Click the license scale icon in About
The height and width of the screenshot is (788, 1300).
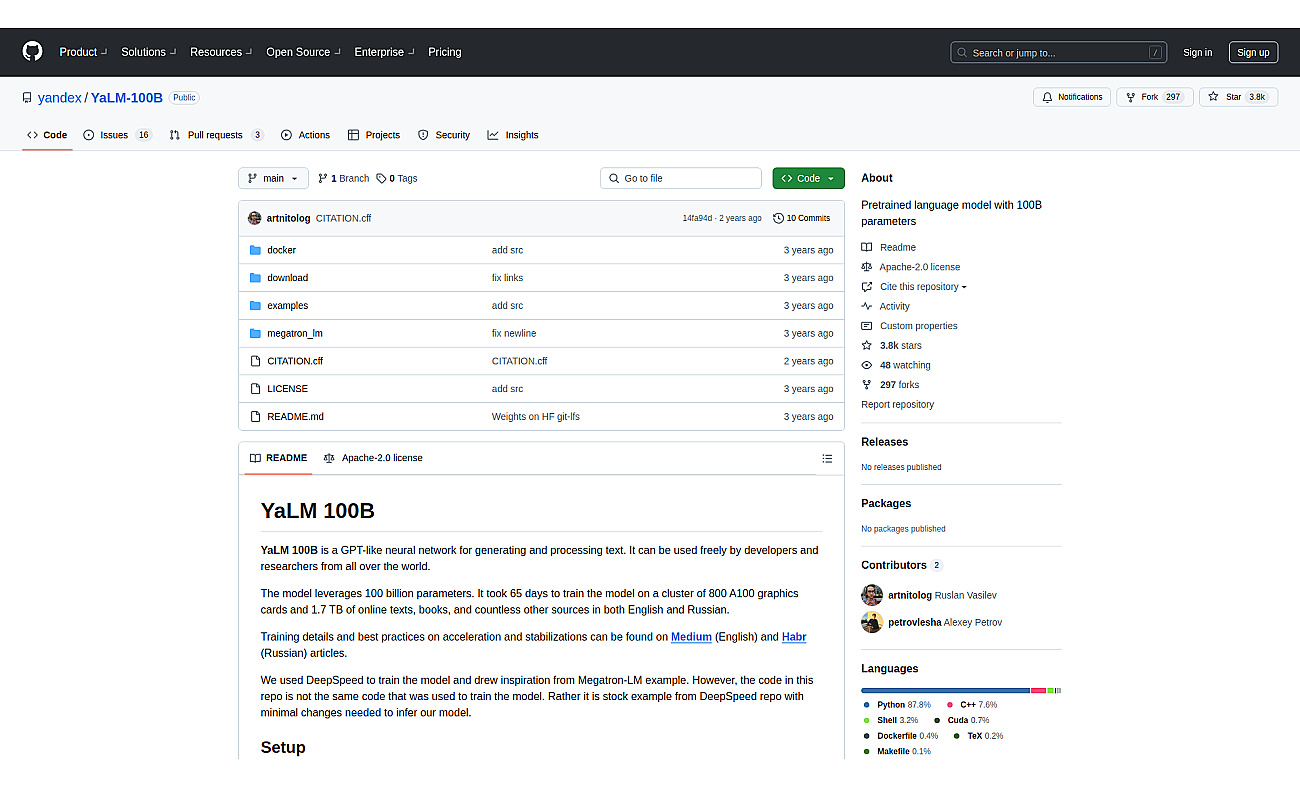[867, 267]
